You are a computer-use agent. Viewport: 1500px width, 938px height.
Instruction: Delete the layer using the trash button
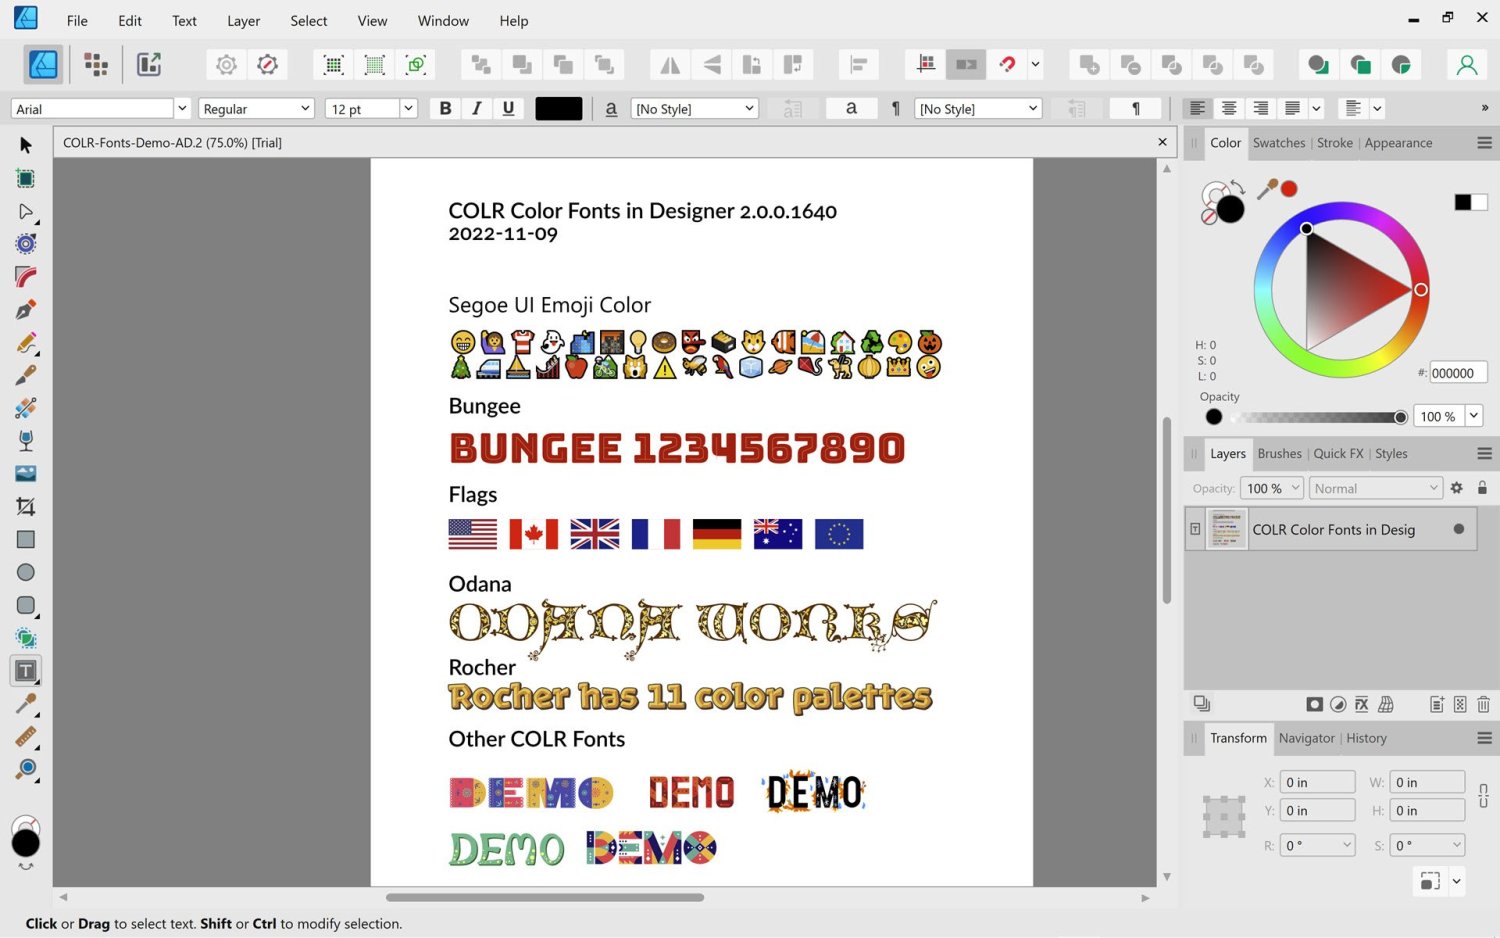click(x=1484, y=704)
